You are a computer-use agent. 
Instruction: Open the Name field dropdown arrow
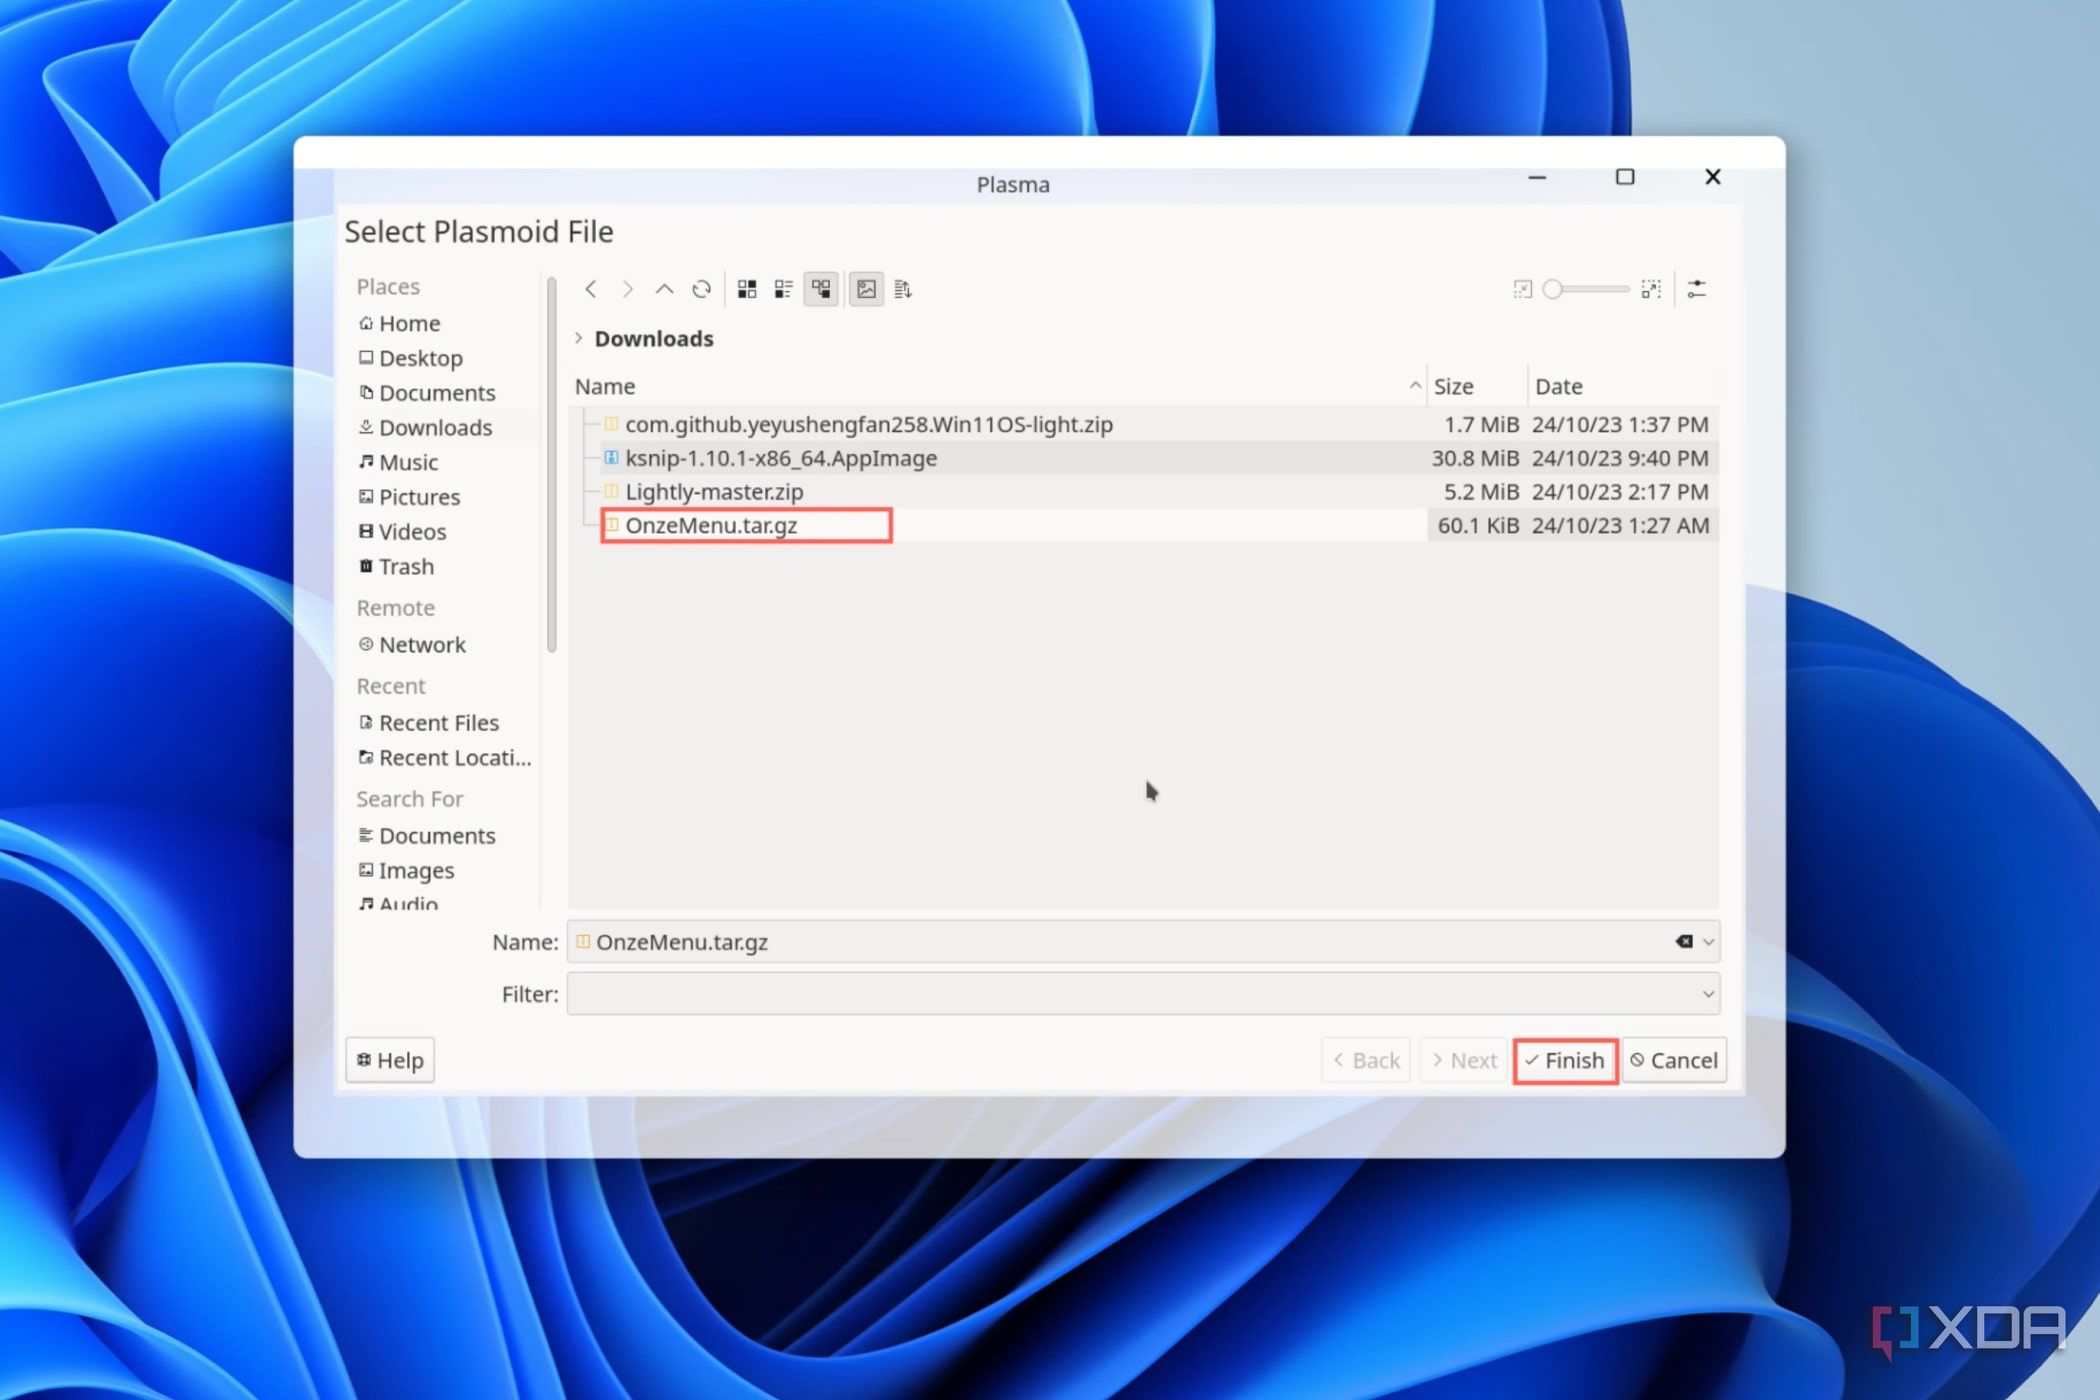[x=1707, y=941]
